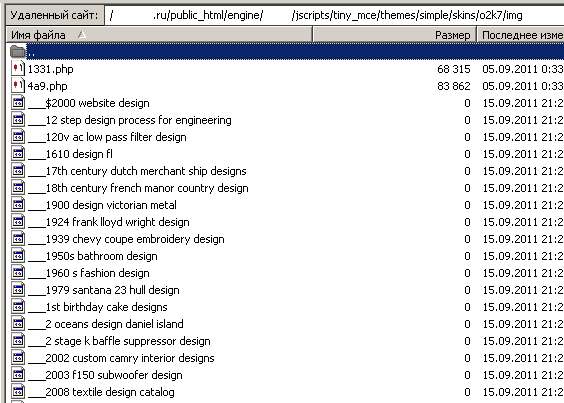
Task: Select the 1331.php file icon
Action: tap(18, 68)
